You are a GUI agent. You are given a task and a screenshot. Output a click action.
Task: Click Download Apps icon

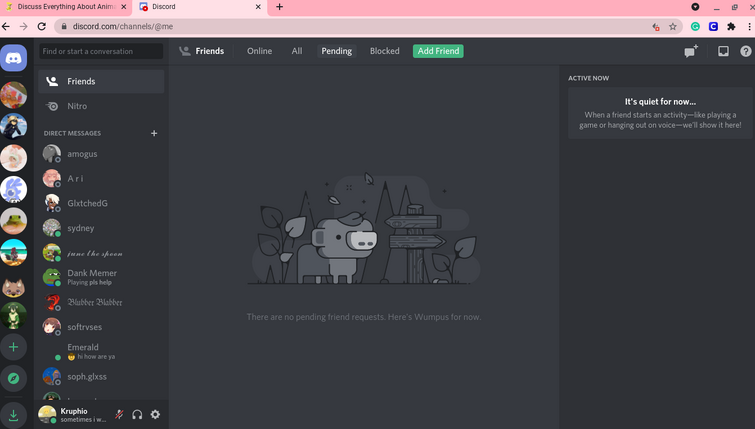click(x=13, y=415)
